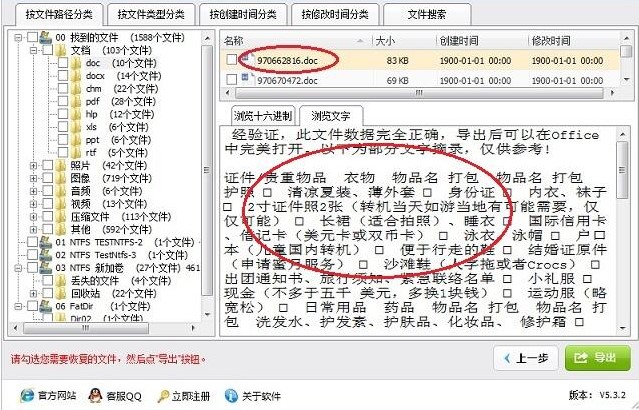The width and height of the screenshot is (639, 410).
Task: Click the 970670472.doc file icon
Action: tap(247, 78)
